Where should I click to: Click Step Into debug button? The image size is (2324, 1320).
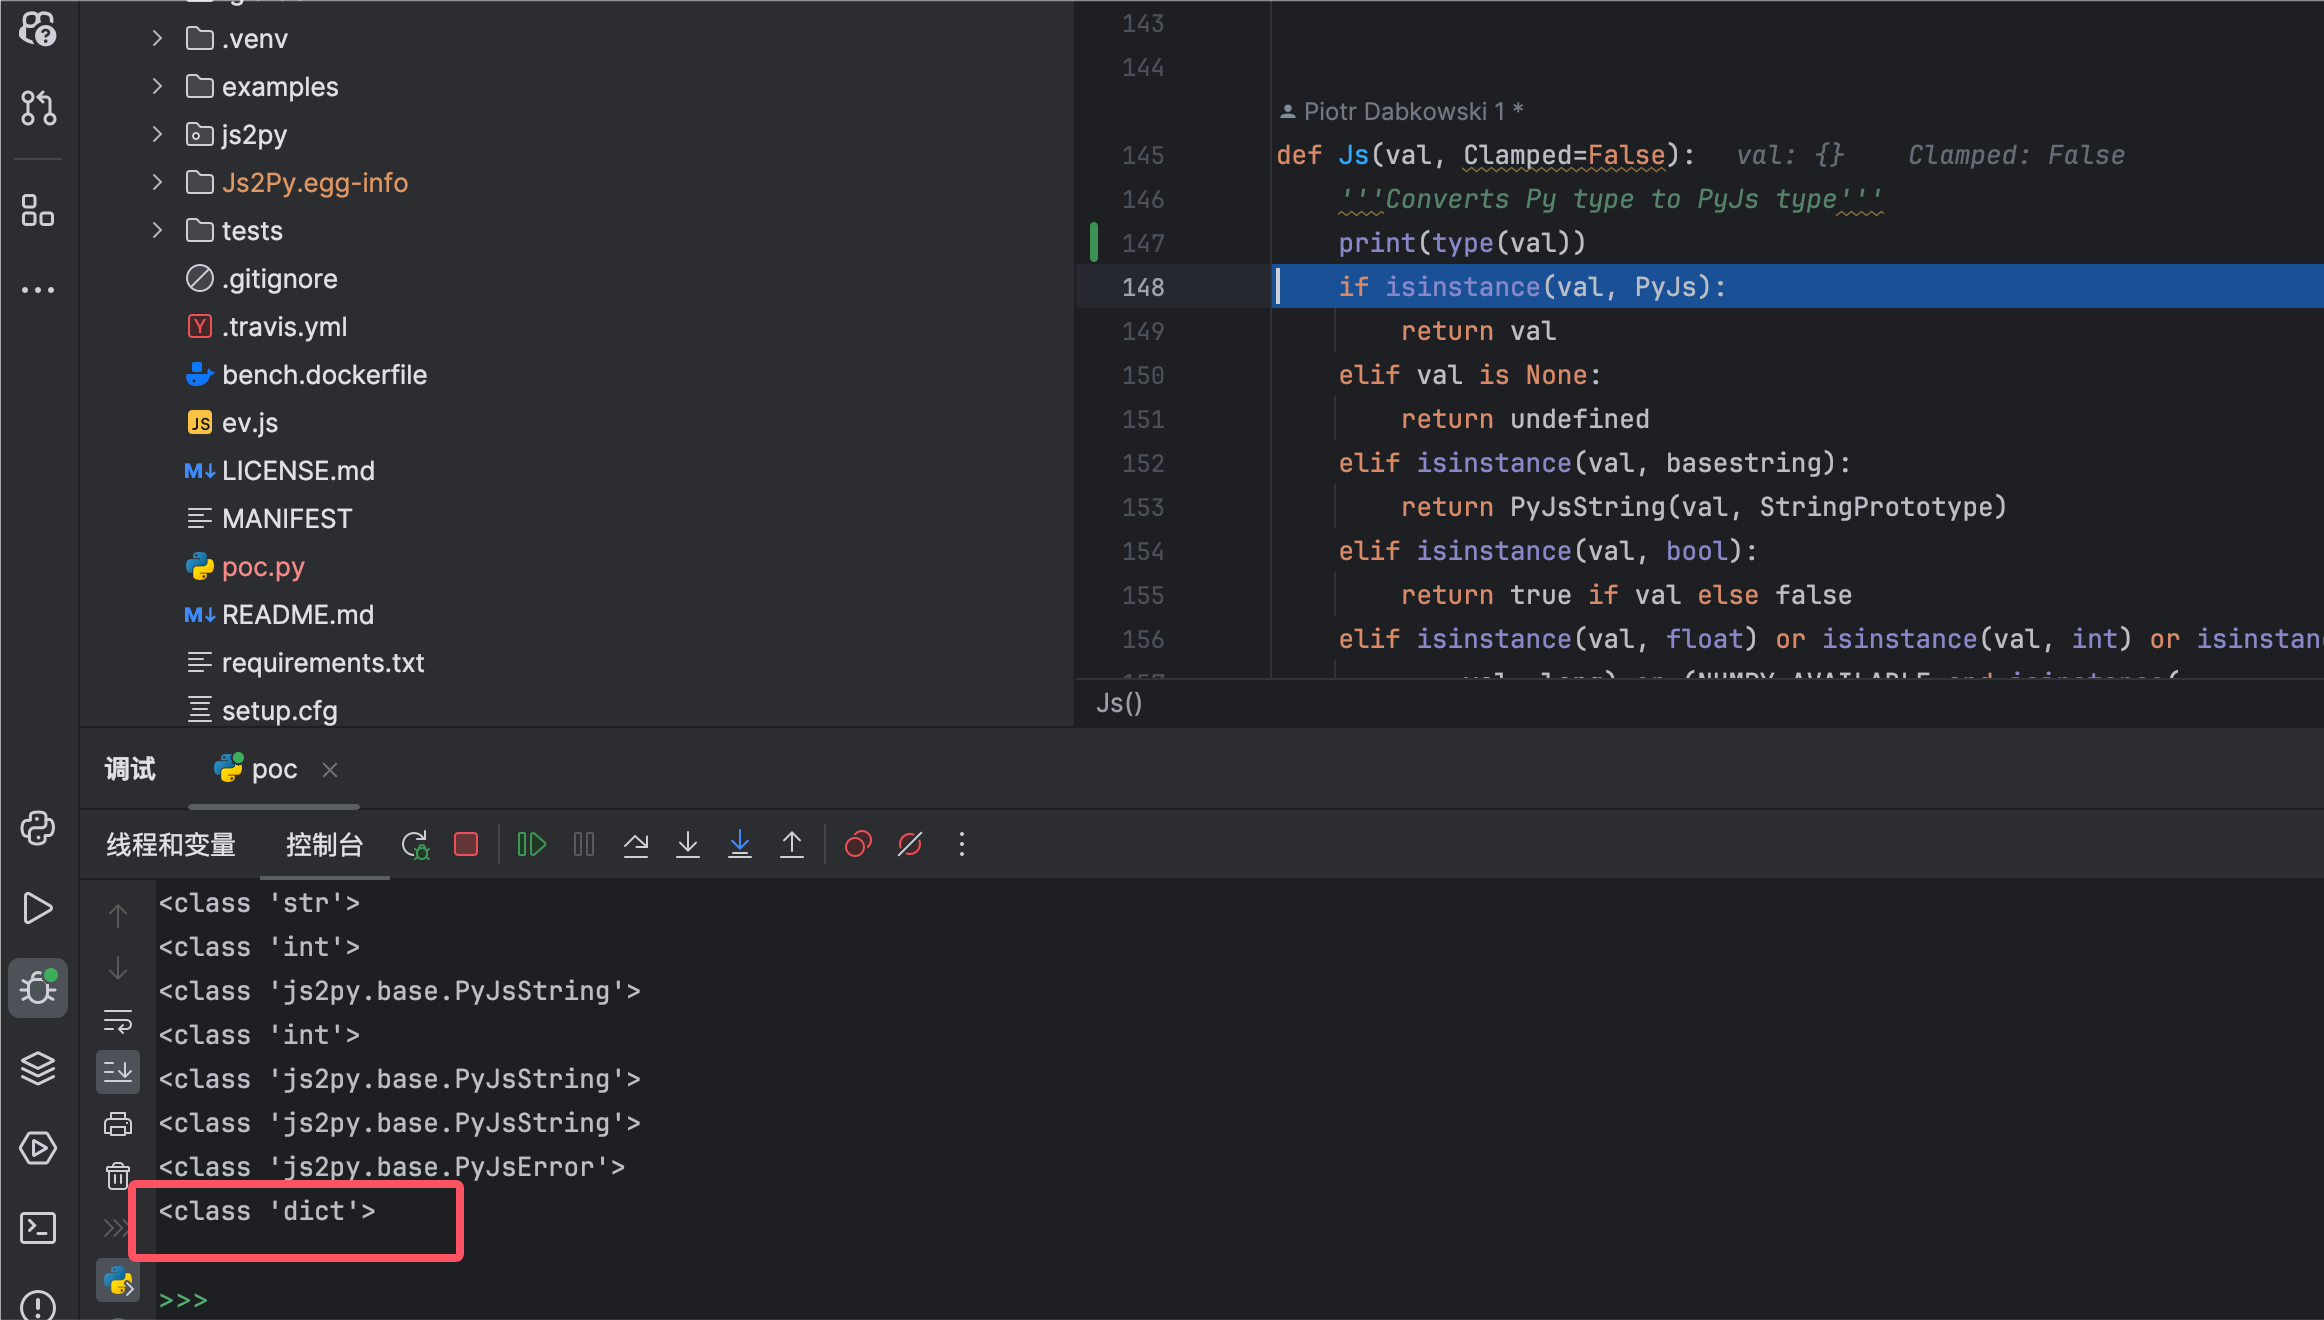pos(688,845)
